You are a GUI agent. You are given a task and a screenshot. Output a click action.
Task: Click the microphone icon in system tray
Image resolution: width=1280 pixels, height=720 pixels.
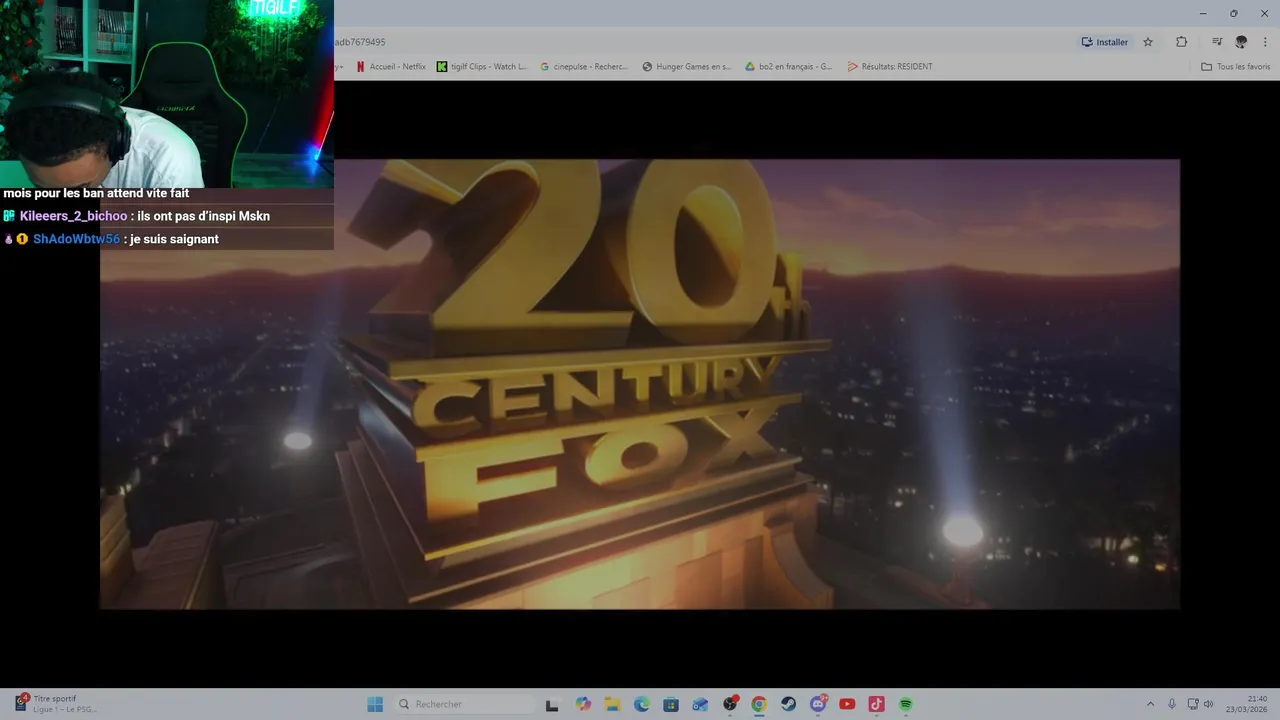pyautogui.click(x=1172, y=704)
